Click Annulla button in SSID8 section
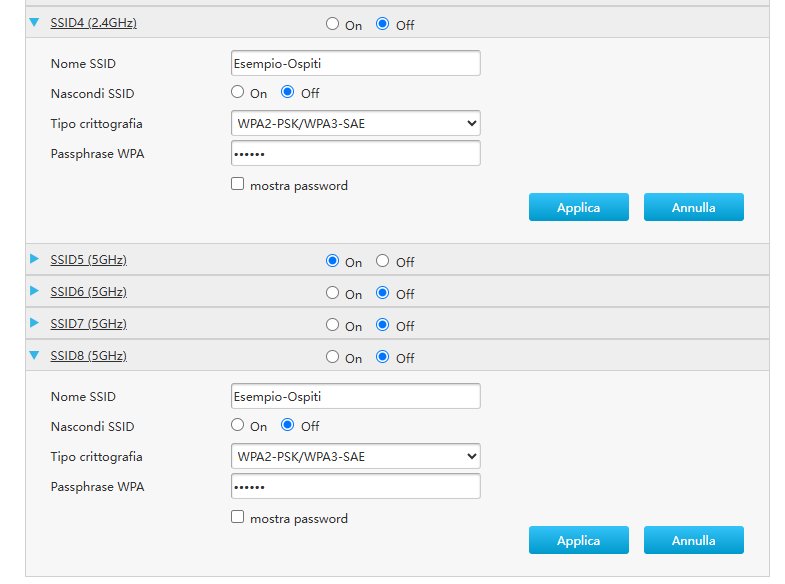Viewport: 785px width, 584px height. 693,540
